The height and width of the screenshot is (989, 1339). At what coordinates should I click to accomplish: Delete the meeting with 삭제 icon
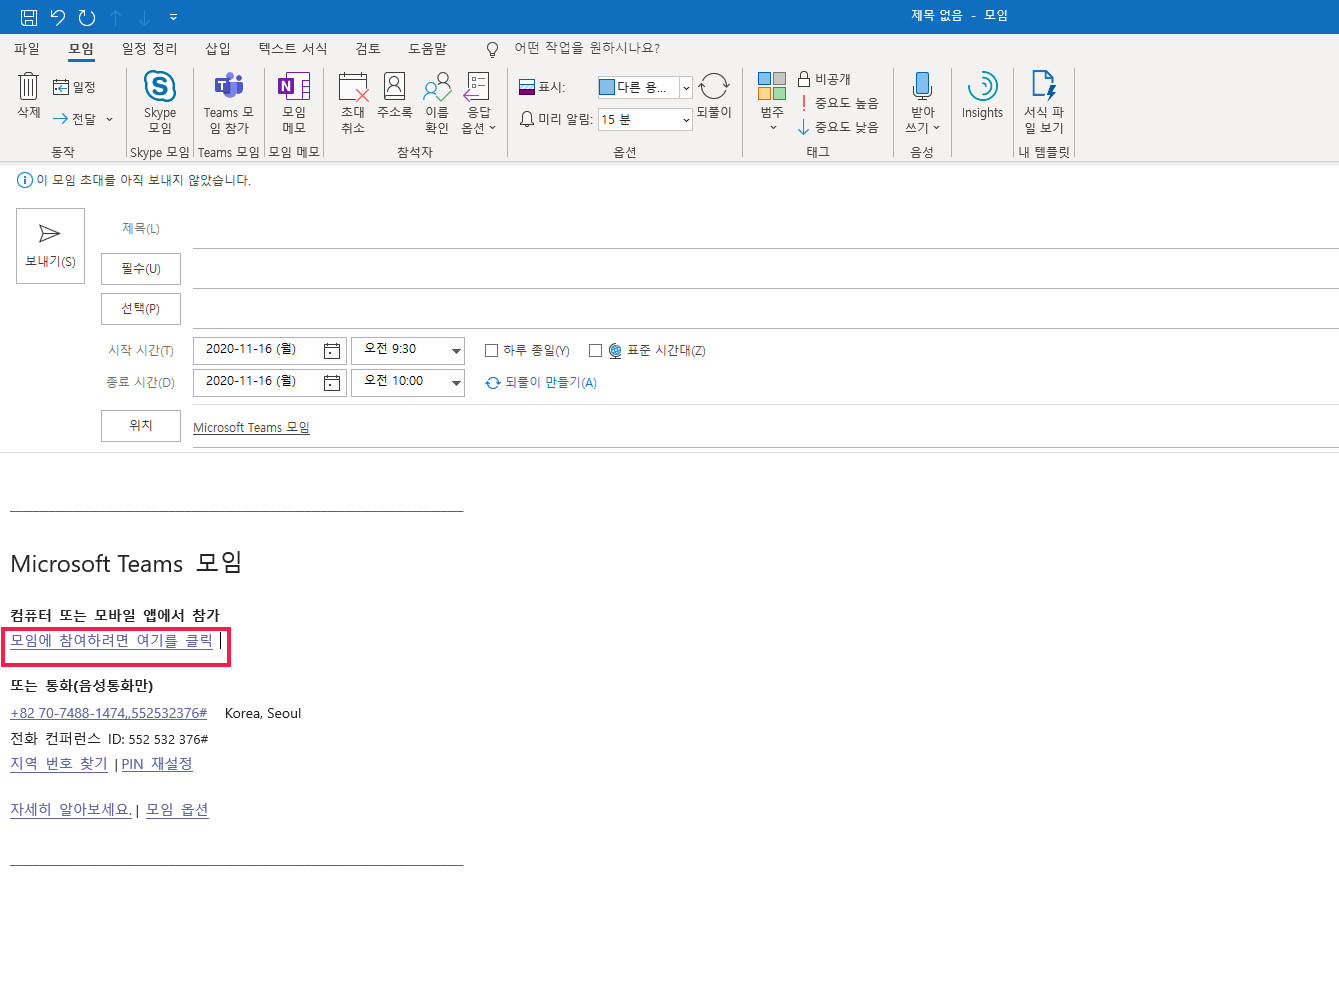click(x=29, y=96)
